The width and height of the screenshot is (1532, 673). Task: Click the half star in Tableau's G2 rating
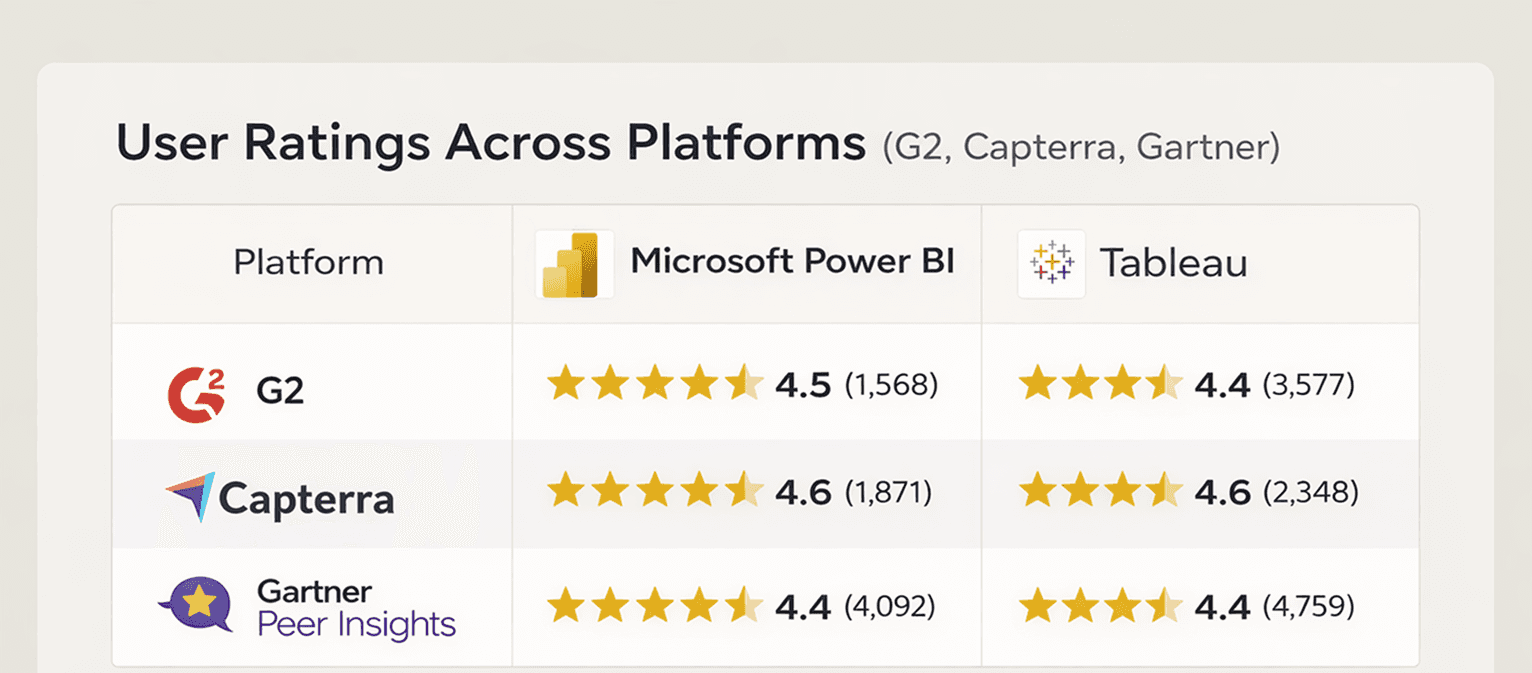tap(1162, 383)
